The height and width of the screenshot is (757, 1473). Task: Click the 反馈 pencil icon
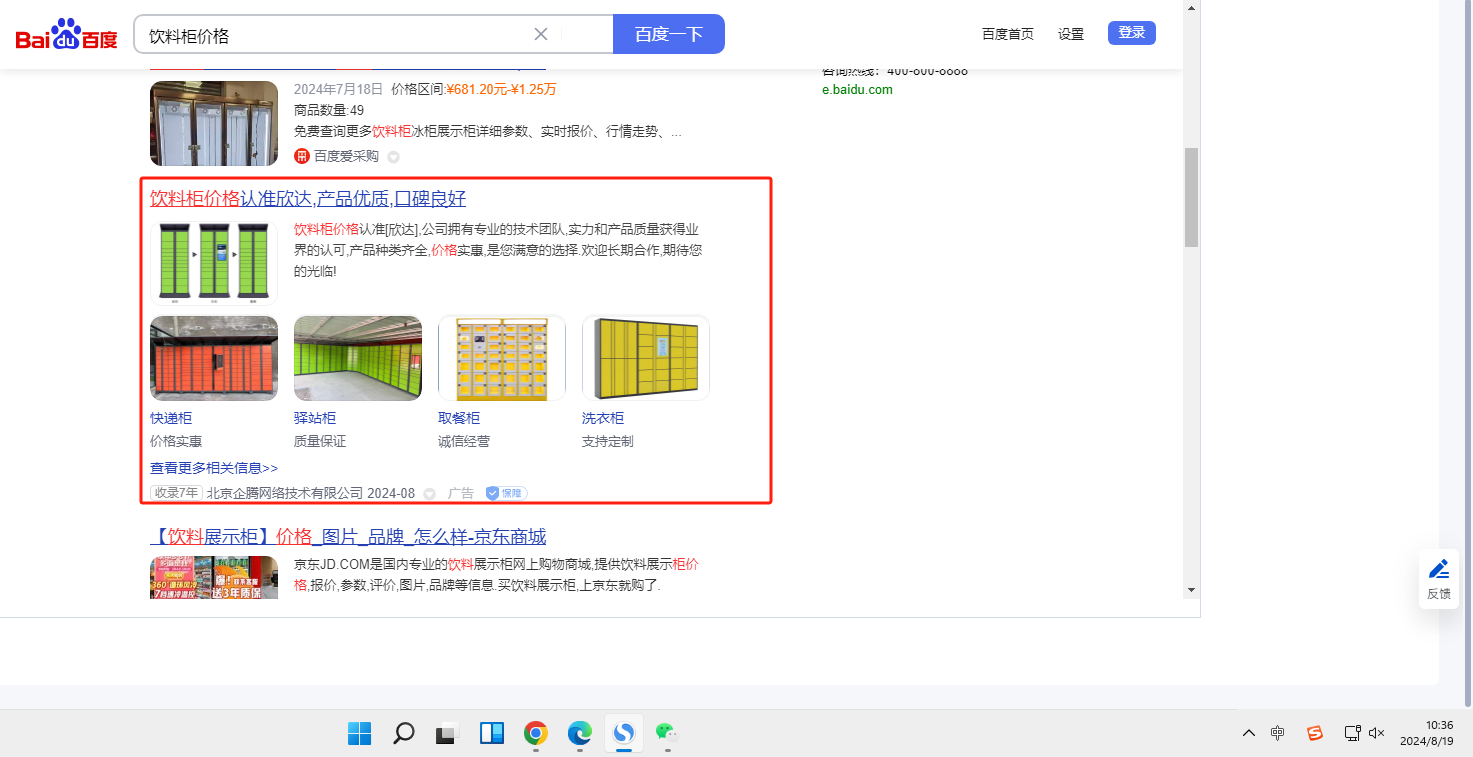point(1439,570)
